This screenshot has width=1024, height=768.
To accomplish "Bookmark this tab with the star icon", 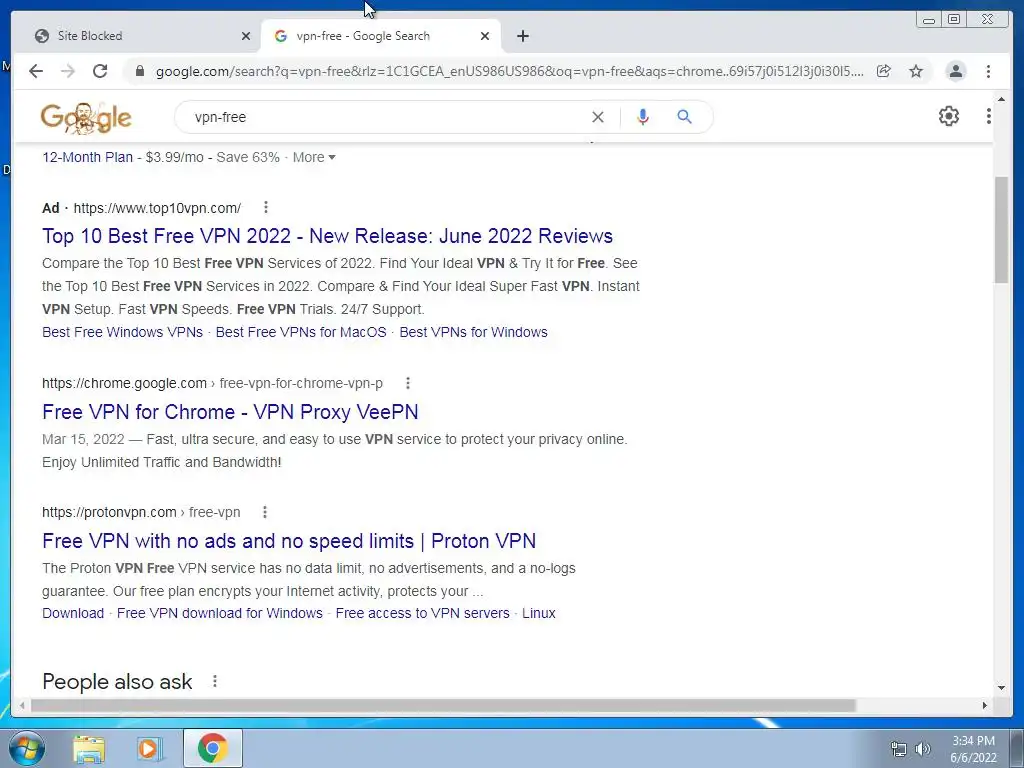I will pos(916,71).
